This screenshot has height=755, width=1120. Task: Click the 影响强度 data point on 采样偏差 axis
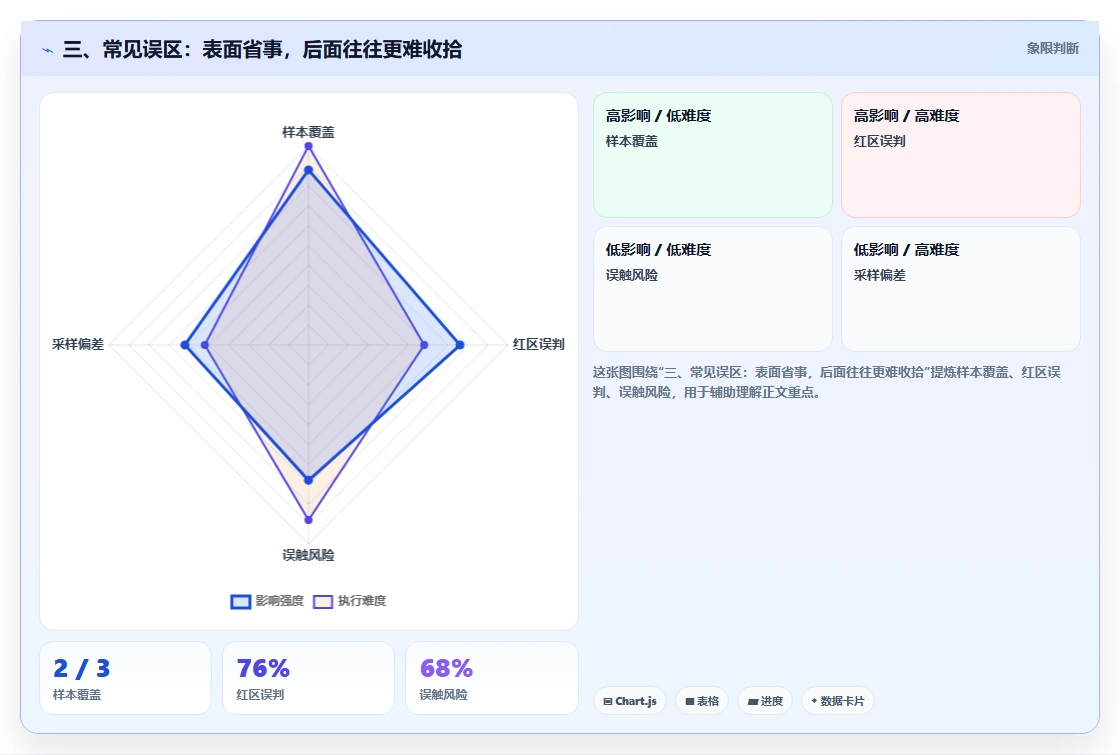point(185,345)
